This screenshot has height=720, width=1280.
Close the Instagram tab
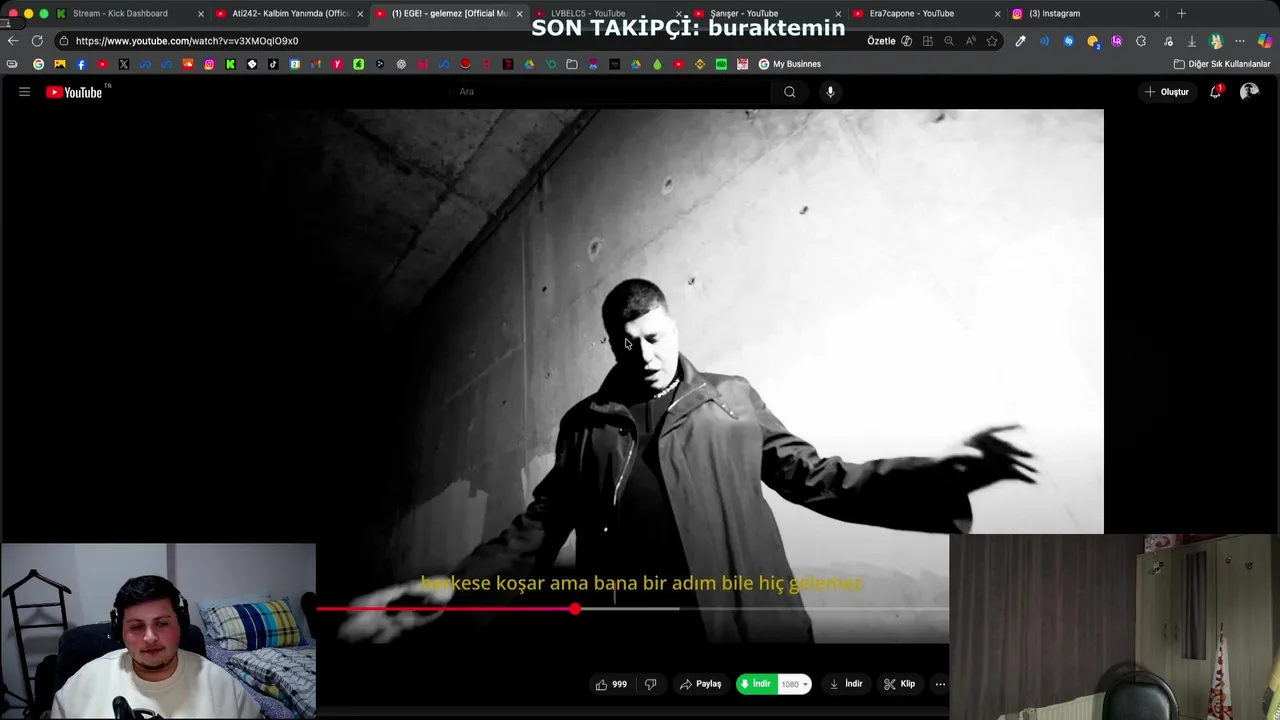click(x=1157, y=14)
